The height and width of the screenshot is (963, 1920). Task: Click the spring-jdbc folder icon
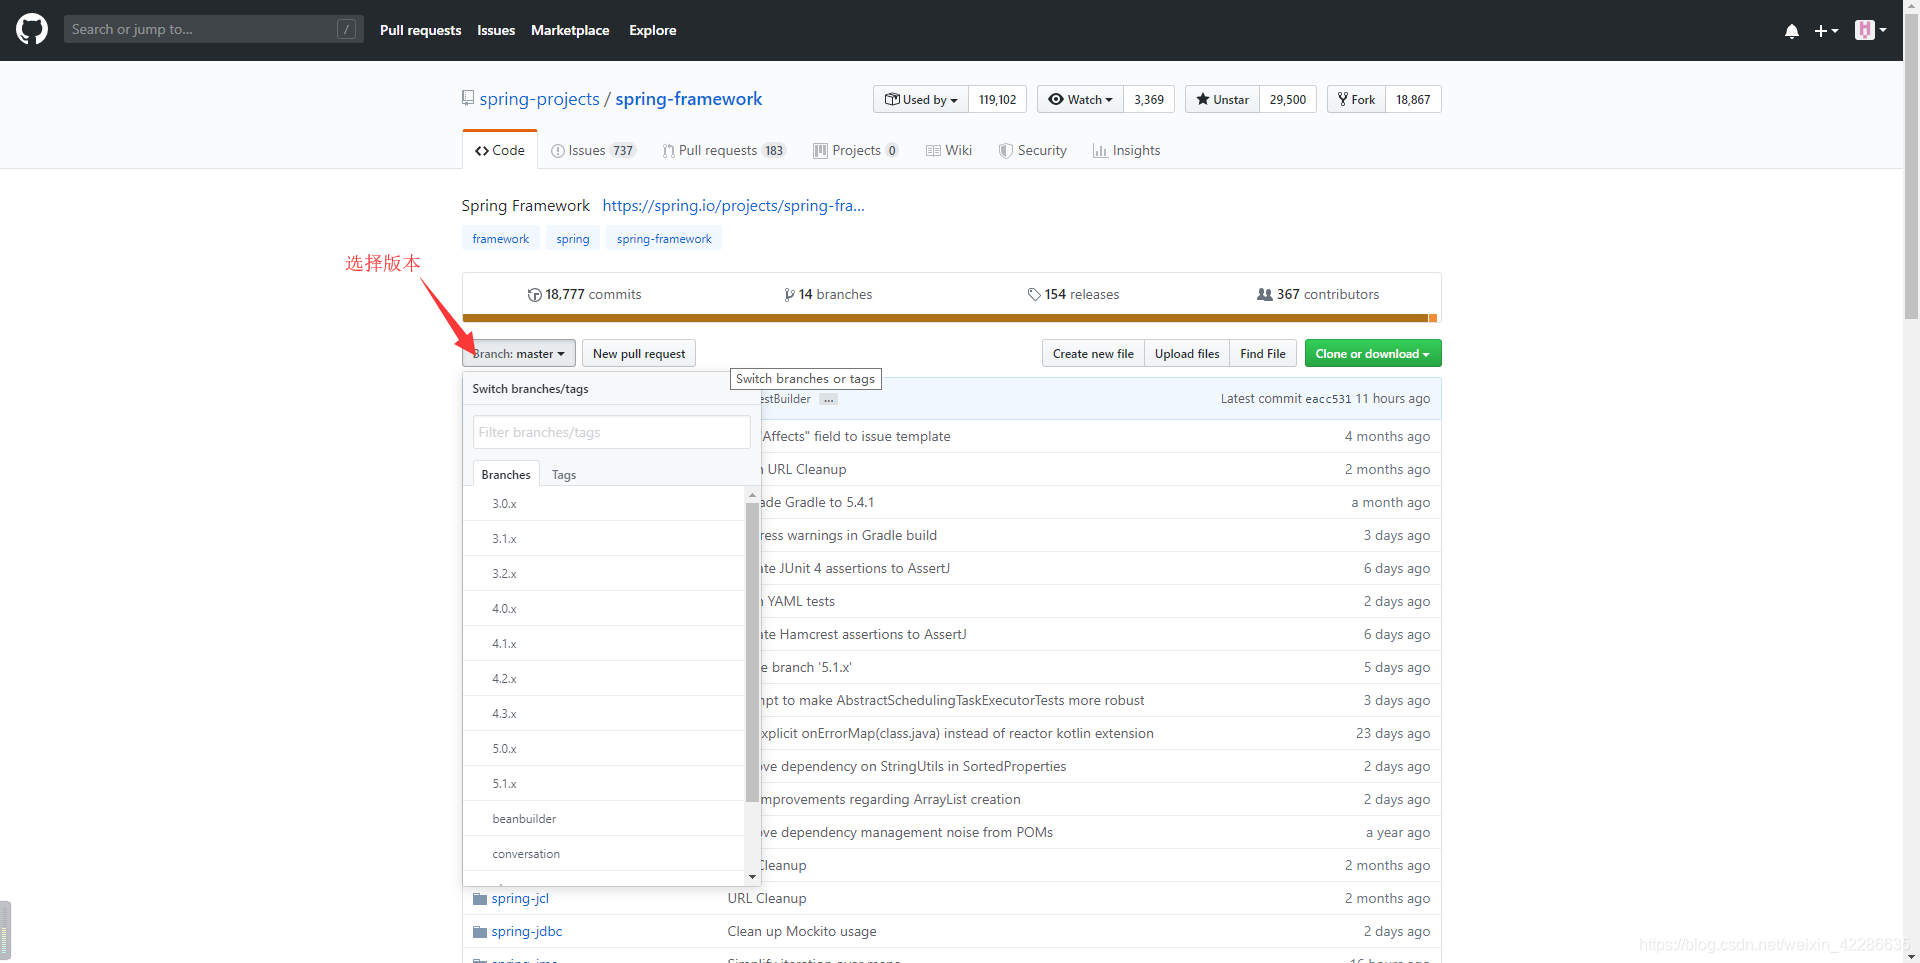click(479, 932)
